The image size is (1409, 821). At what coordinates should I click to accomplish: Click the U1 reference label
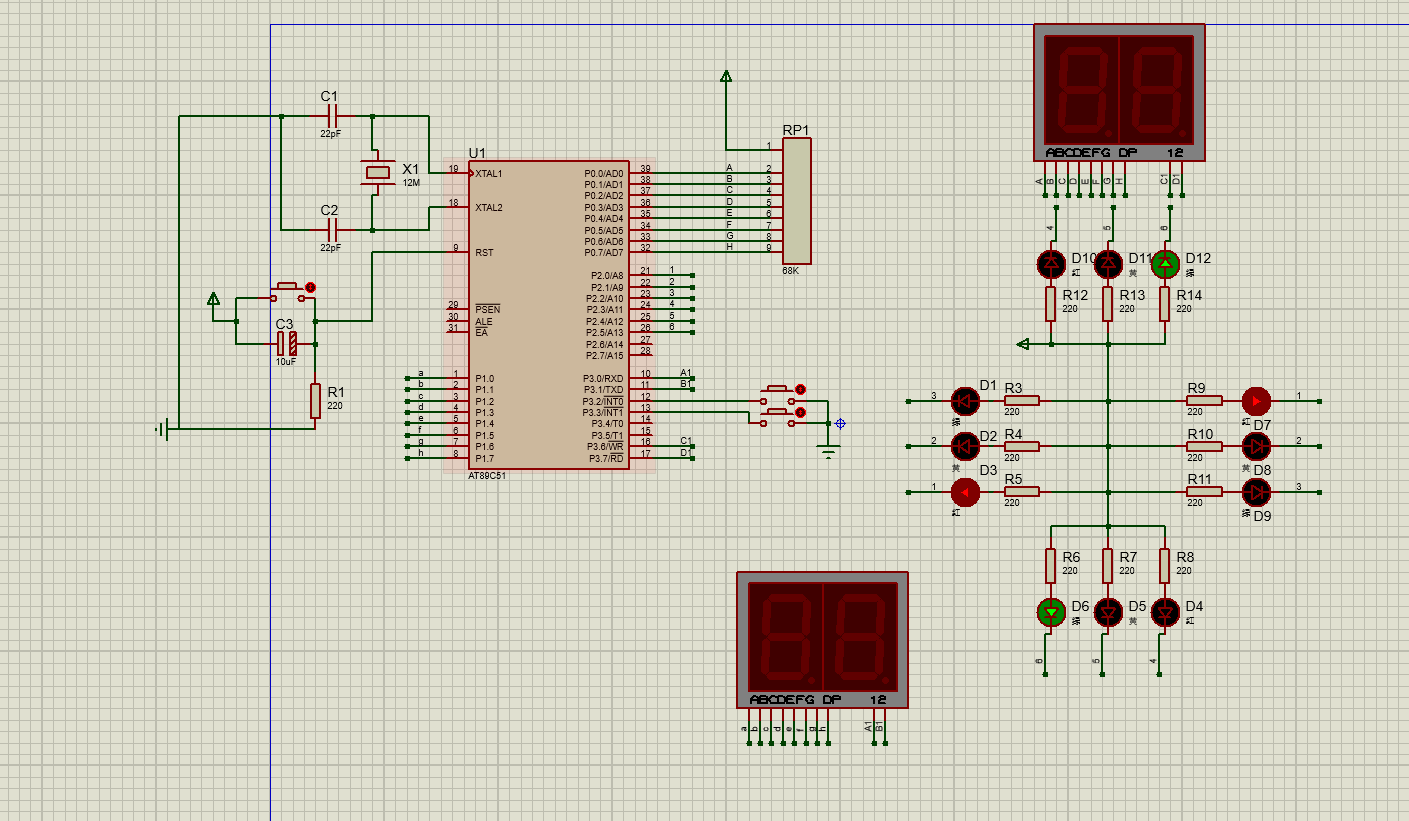point(477,153)
